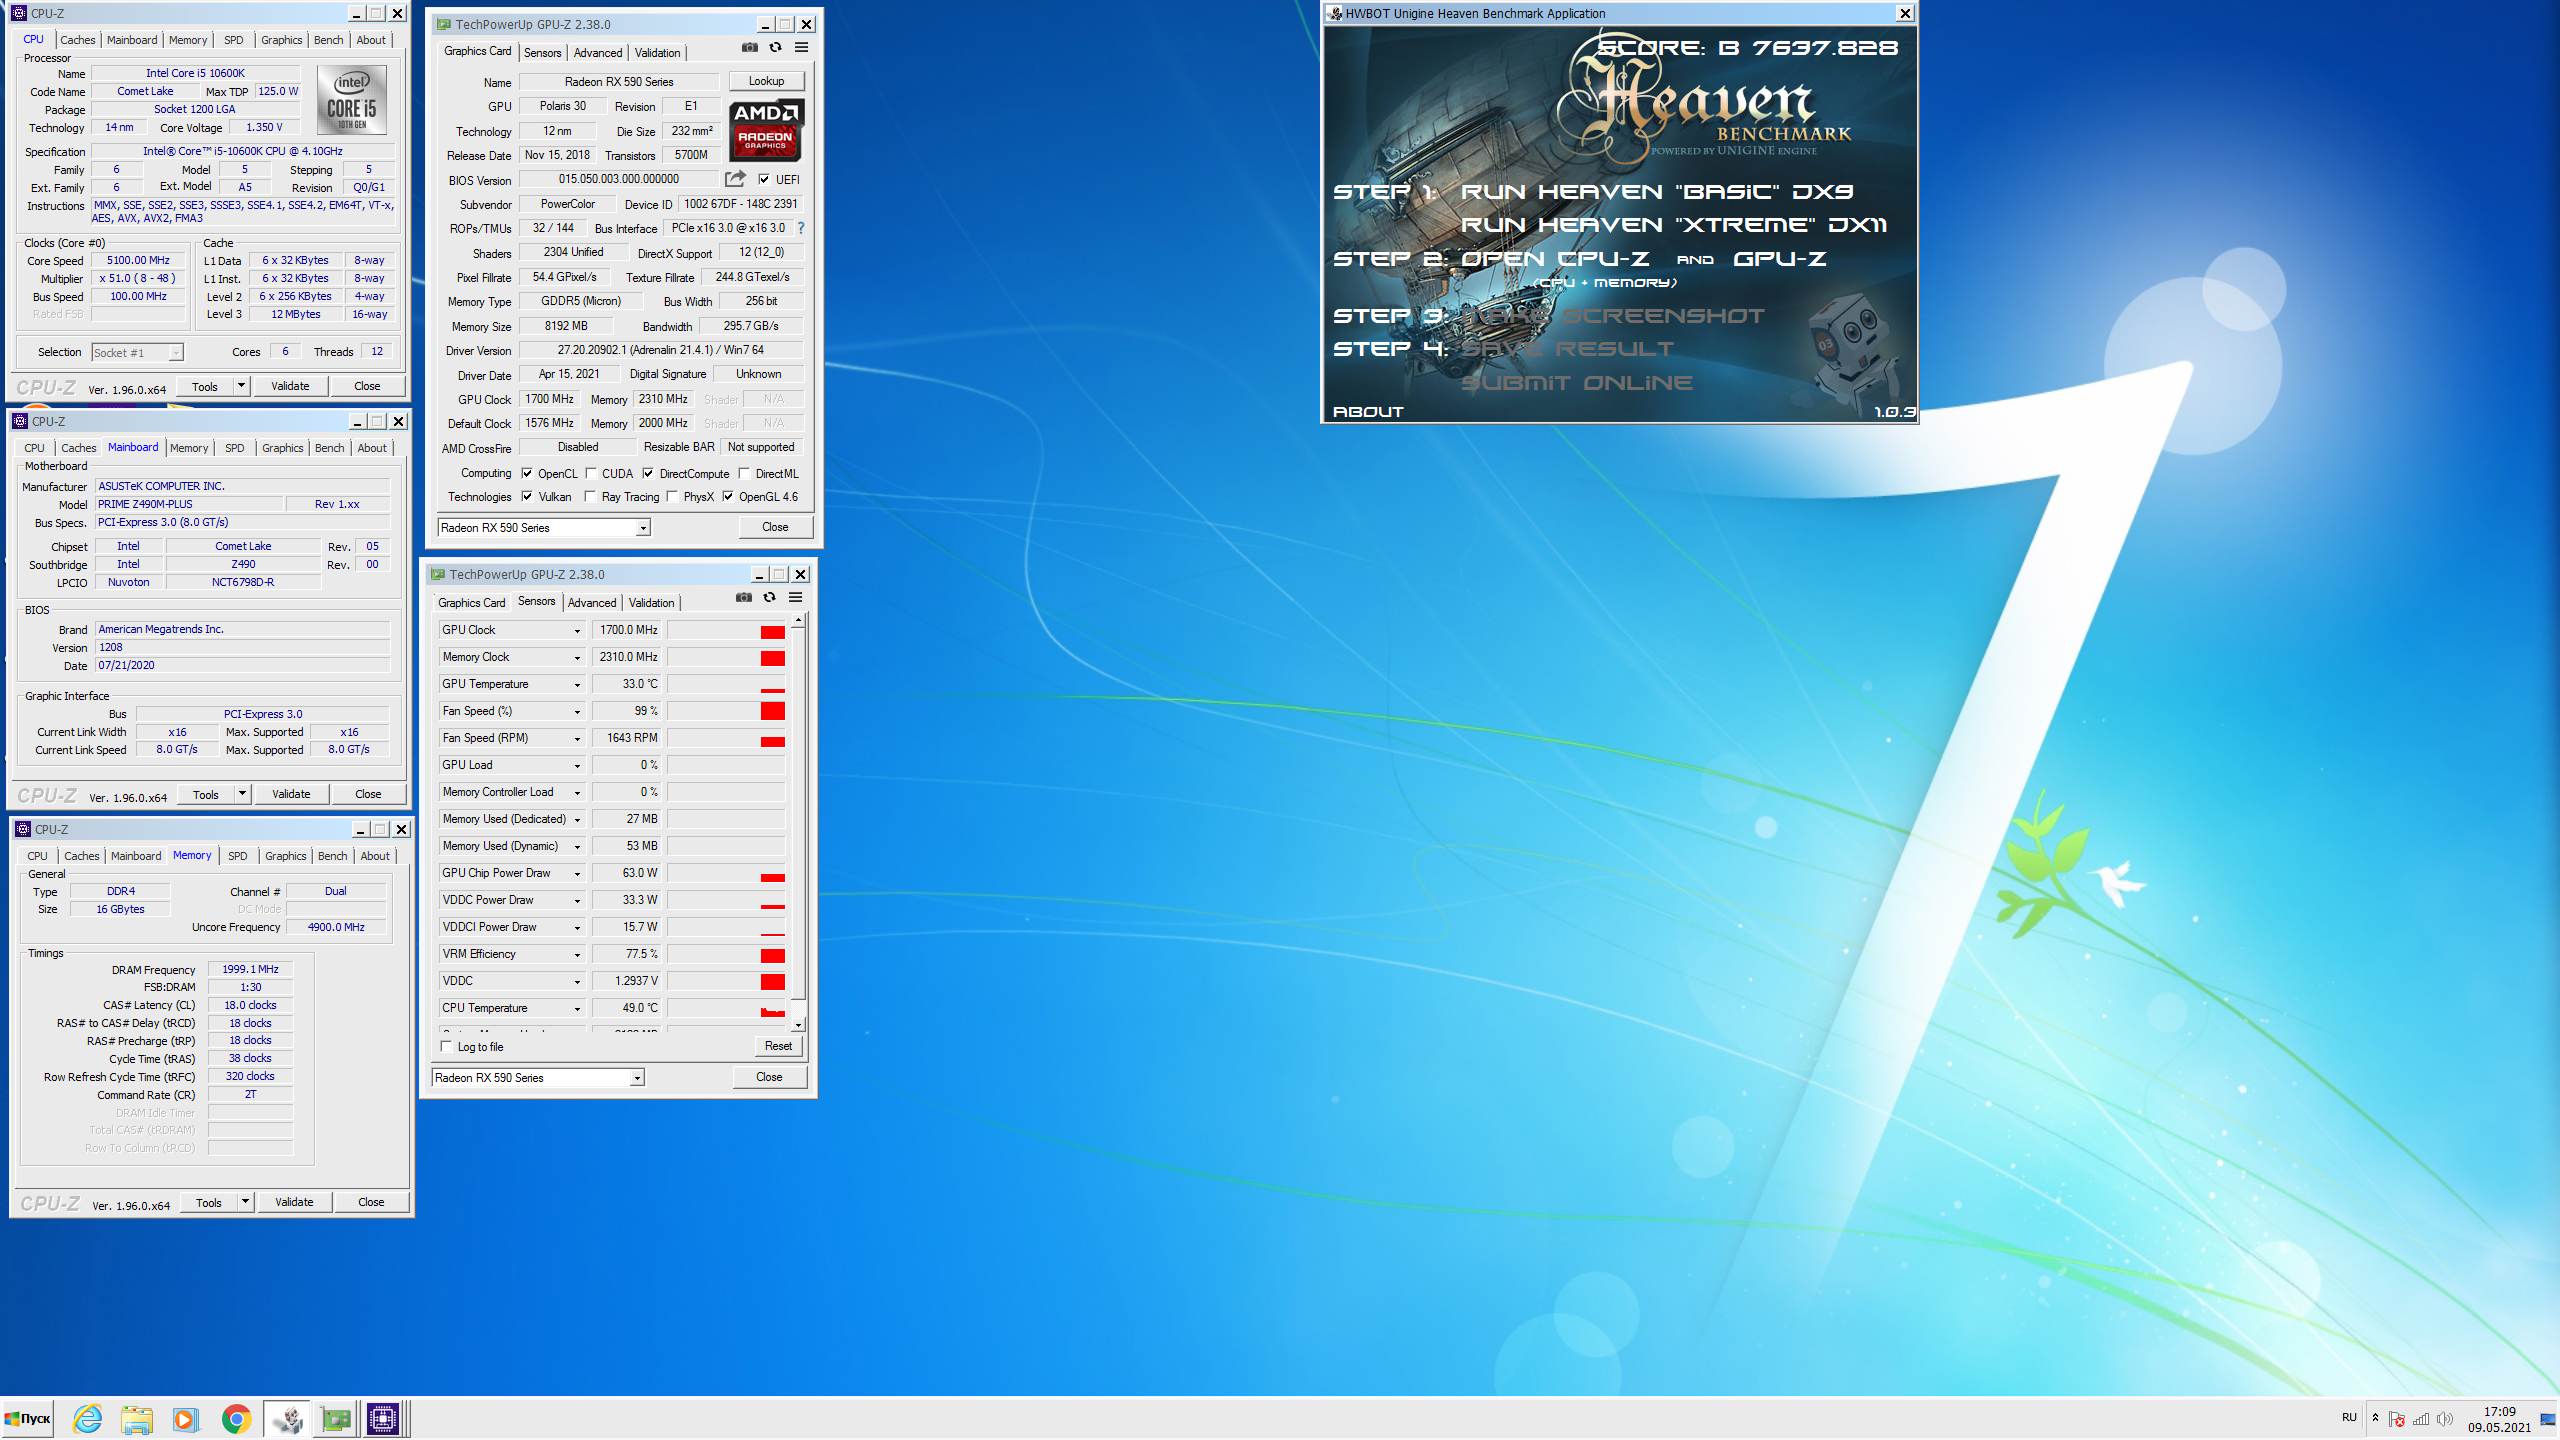The height and width of the screenshot is (1440, 2560).
Task: Enable the Log to file checkbox
Action: coord(446,1046)
